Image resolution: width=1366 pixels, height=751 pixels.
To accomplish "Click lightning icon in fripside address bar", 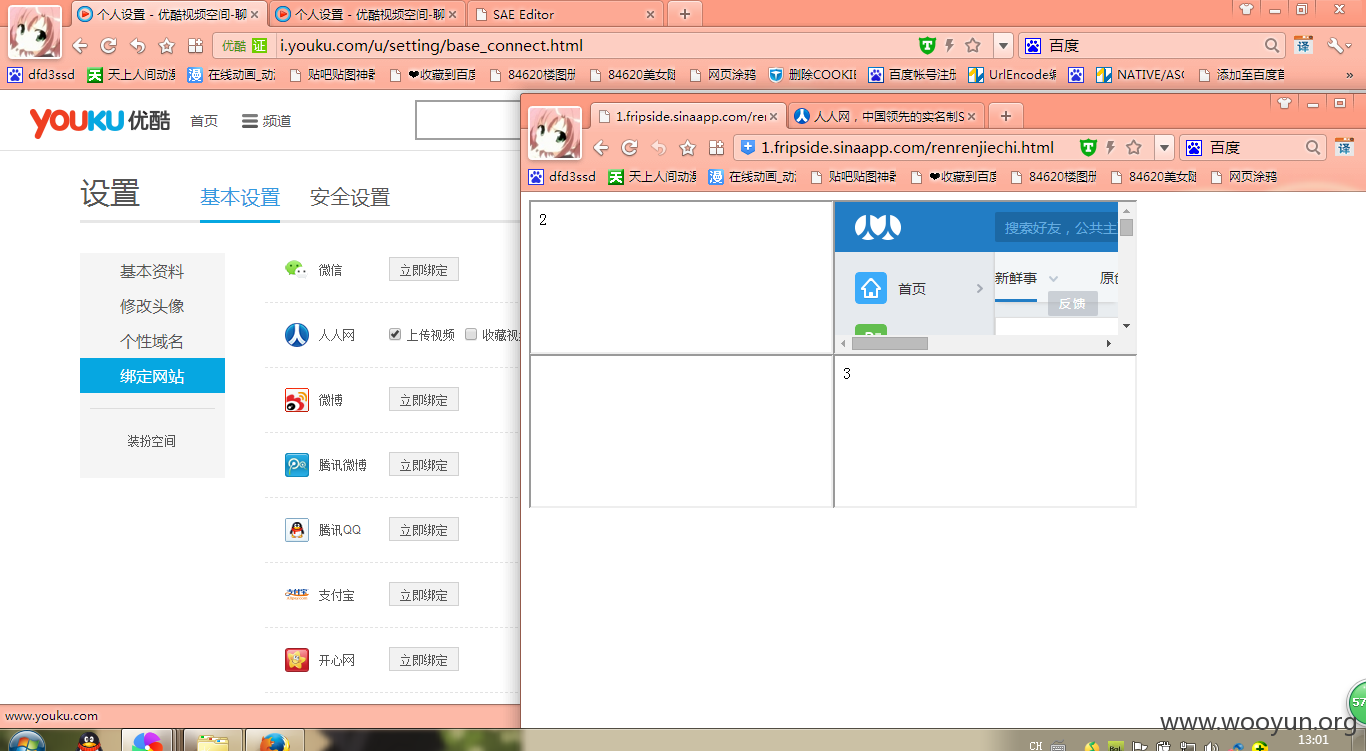I will [1111, 147].
